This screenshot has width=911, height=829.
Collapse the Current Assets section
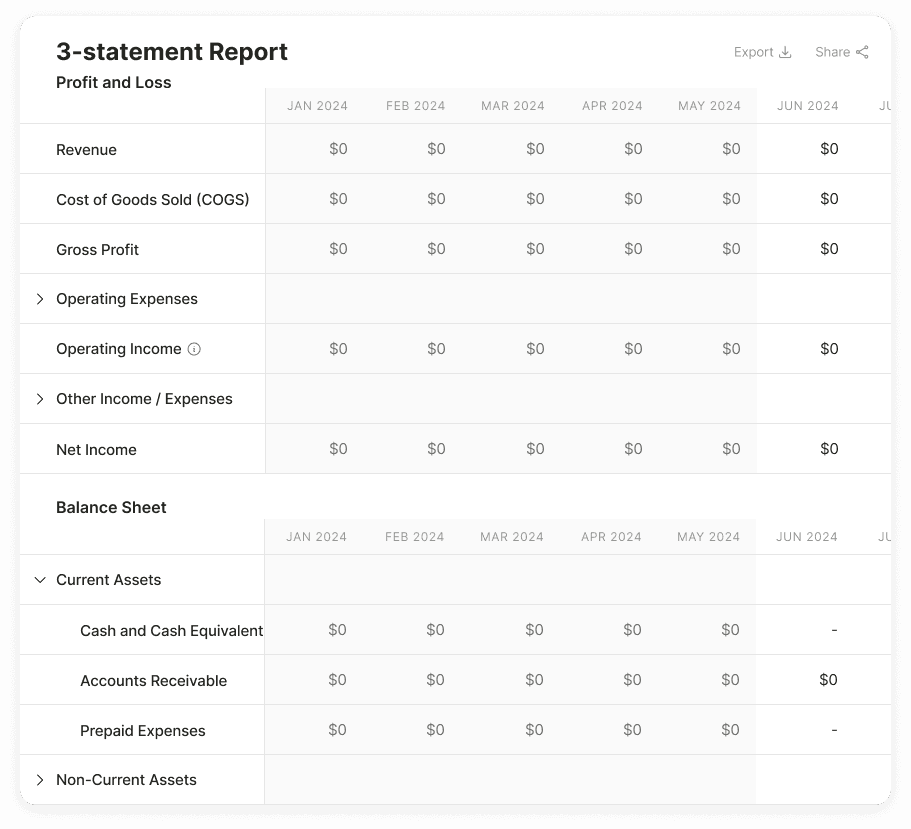(x=40, y=580)
